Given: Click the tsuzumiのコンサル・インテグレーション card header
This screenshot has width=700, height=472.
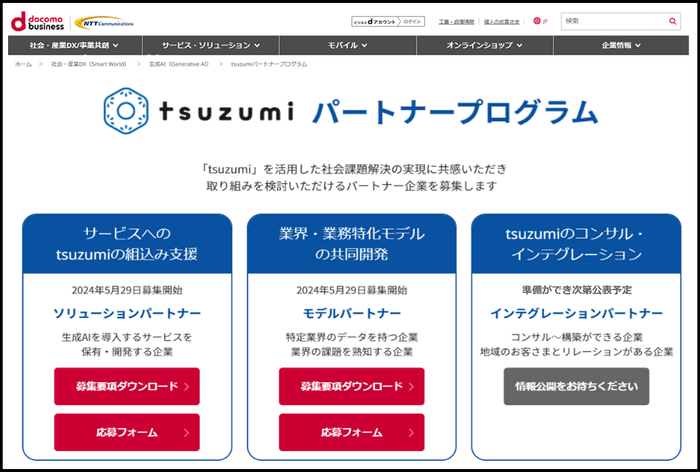Looking at the screenshot, I should pos(576,244).
